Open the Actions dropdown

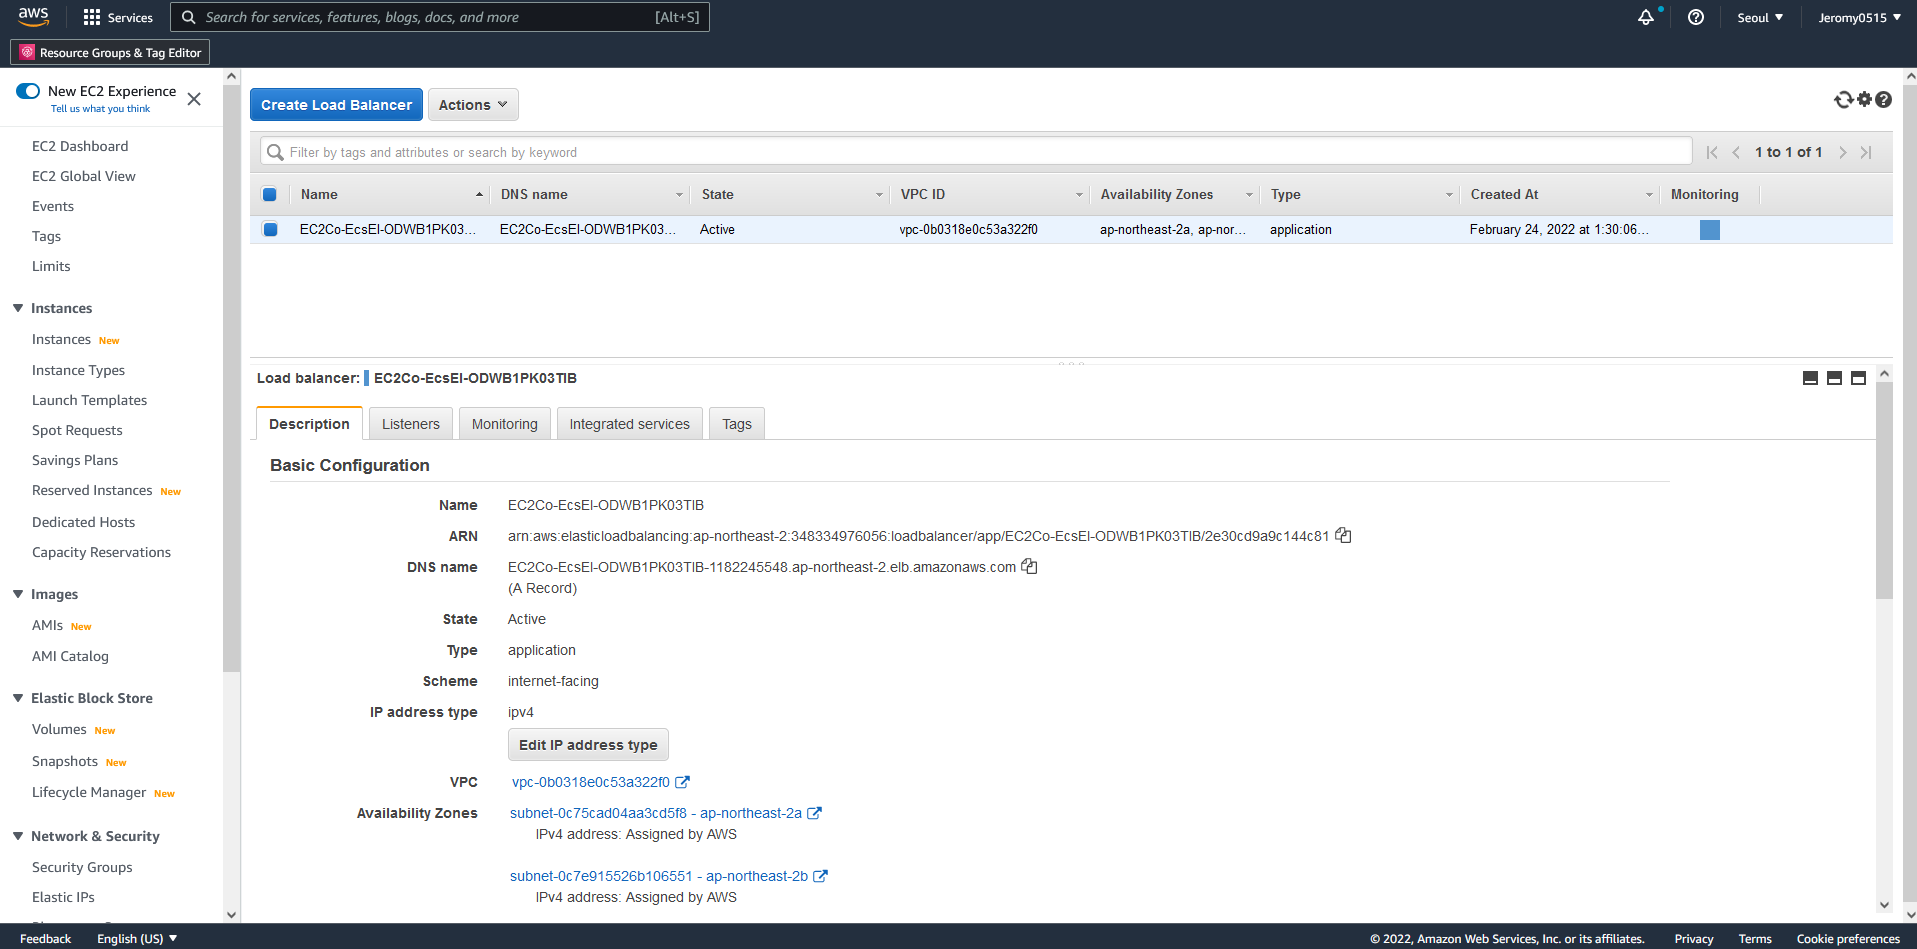coord(473,104)
